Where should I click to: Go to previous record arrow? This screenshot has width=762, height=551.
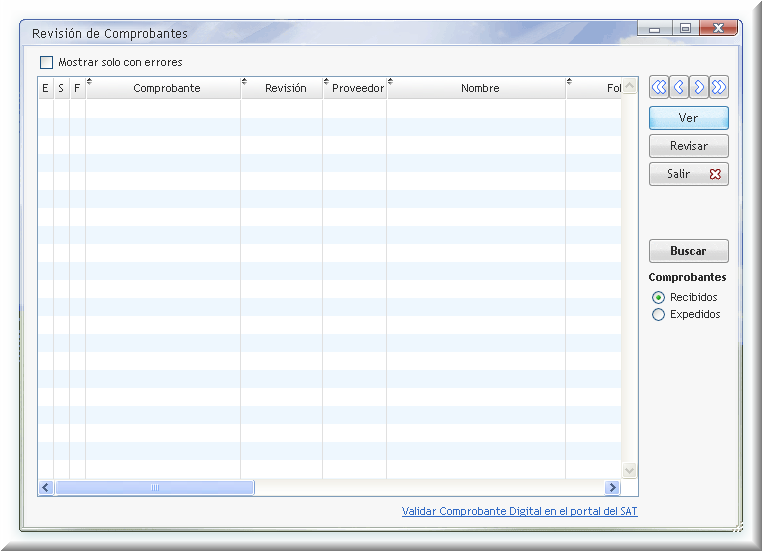pyautogui.click(x=678, y=88)
